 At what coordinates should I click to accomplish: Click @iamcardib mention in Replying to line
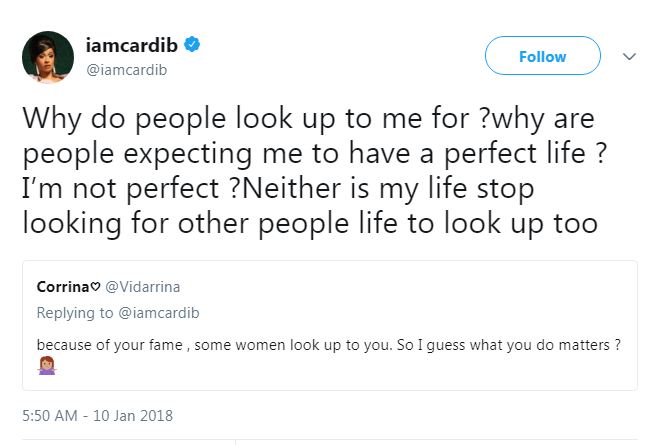click(150, 312)
